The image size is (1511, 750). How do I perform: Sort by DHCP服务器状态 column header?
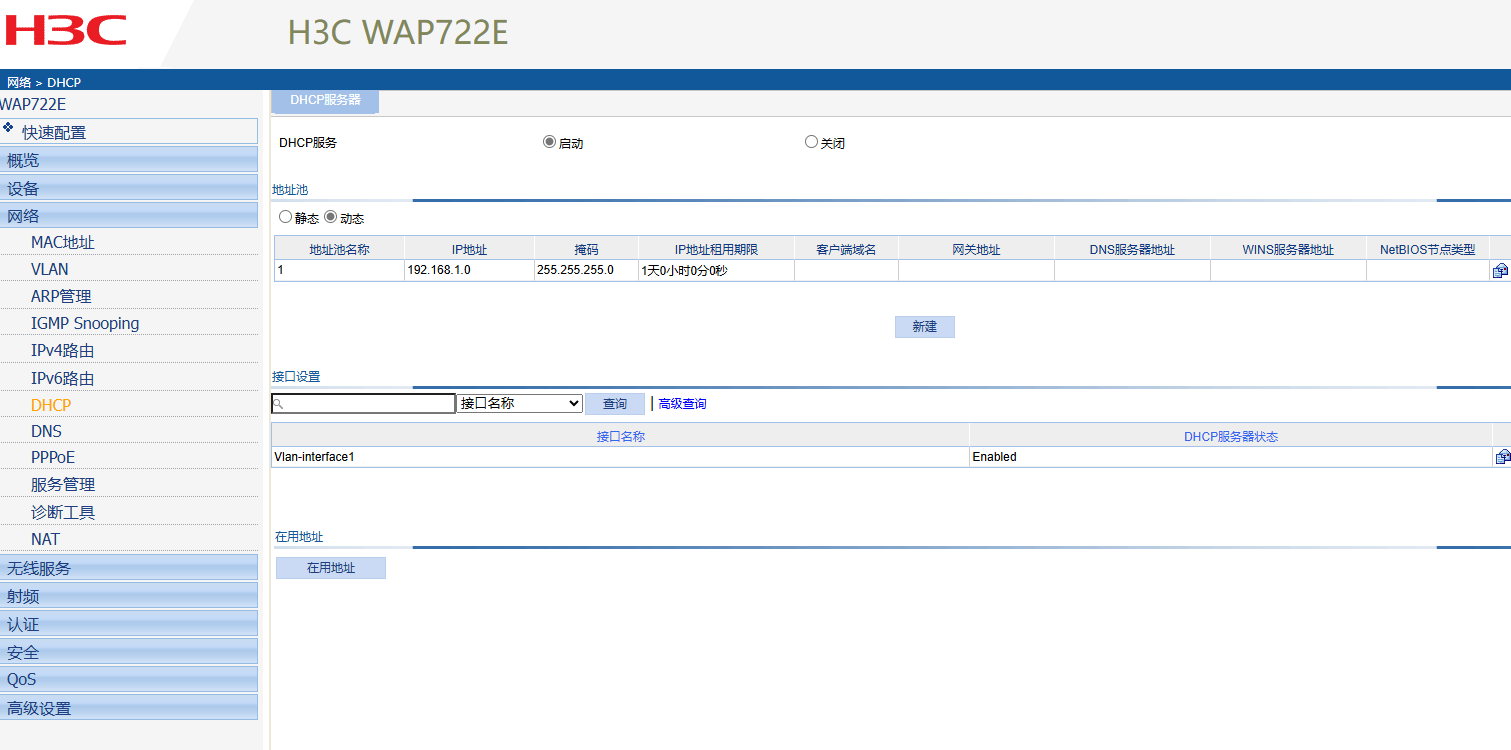point(1231,436)
